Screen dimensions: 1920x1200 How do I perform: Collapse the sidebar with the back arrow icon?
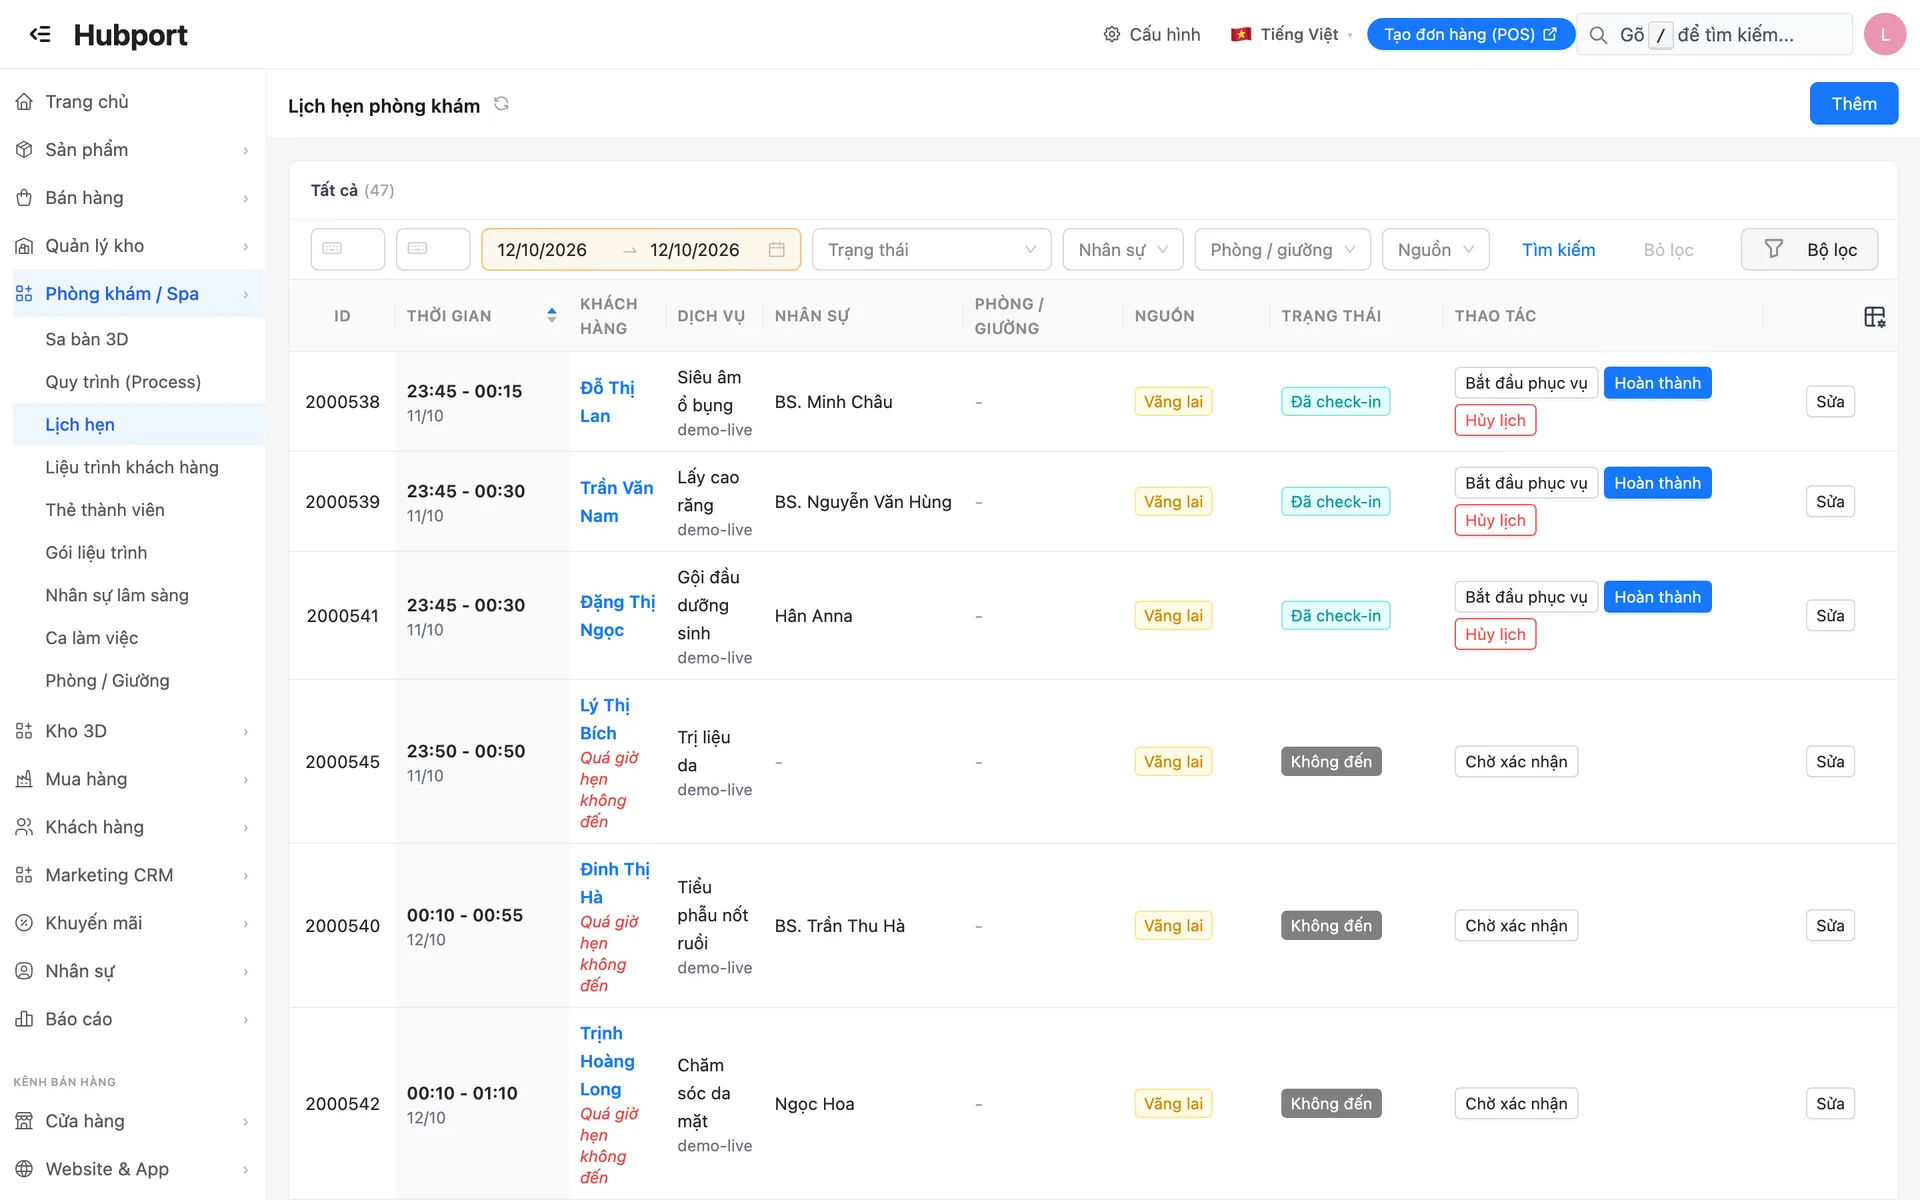pos(40,34)
